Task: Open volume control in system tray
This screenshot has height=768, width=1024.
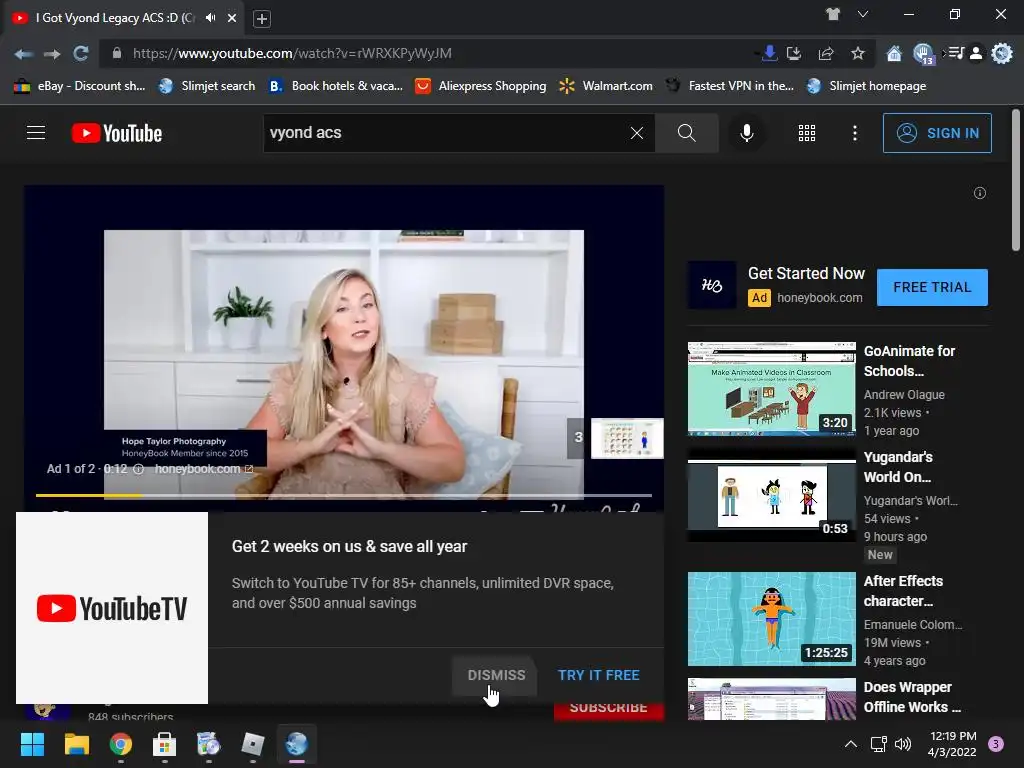Action: [x=903, y=744]
